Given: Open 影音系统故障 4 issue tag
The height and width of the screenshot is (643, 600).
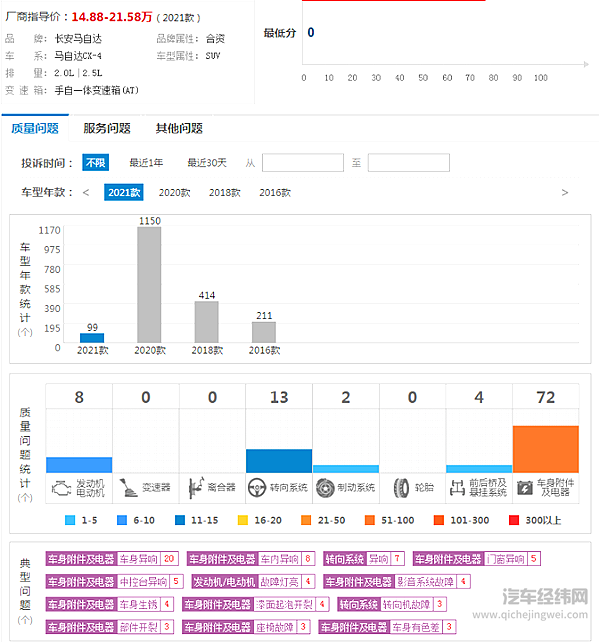Looking at the screenshot, I should coord(397,581).
